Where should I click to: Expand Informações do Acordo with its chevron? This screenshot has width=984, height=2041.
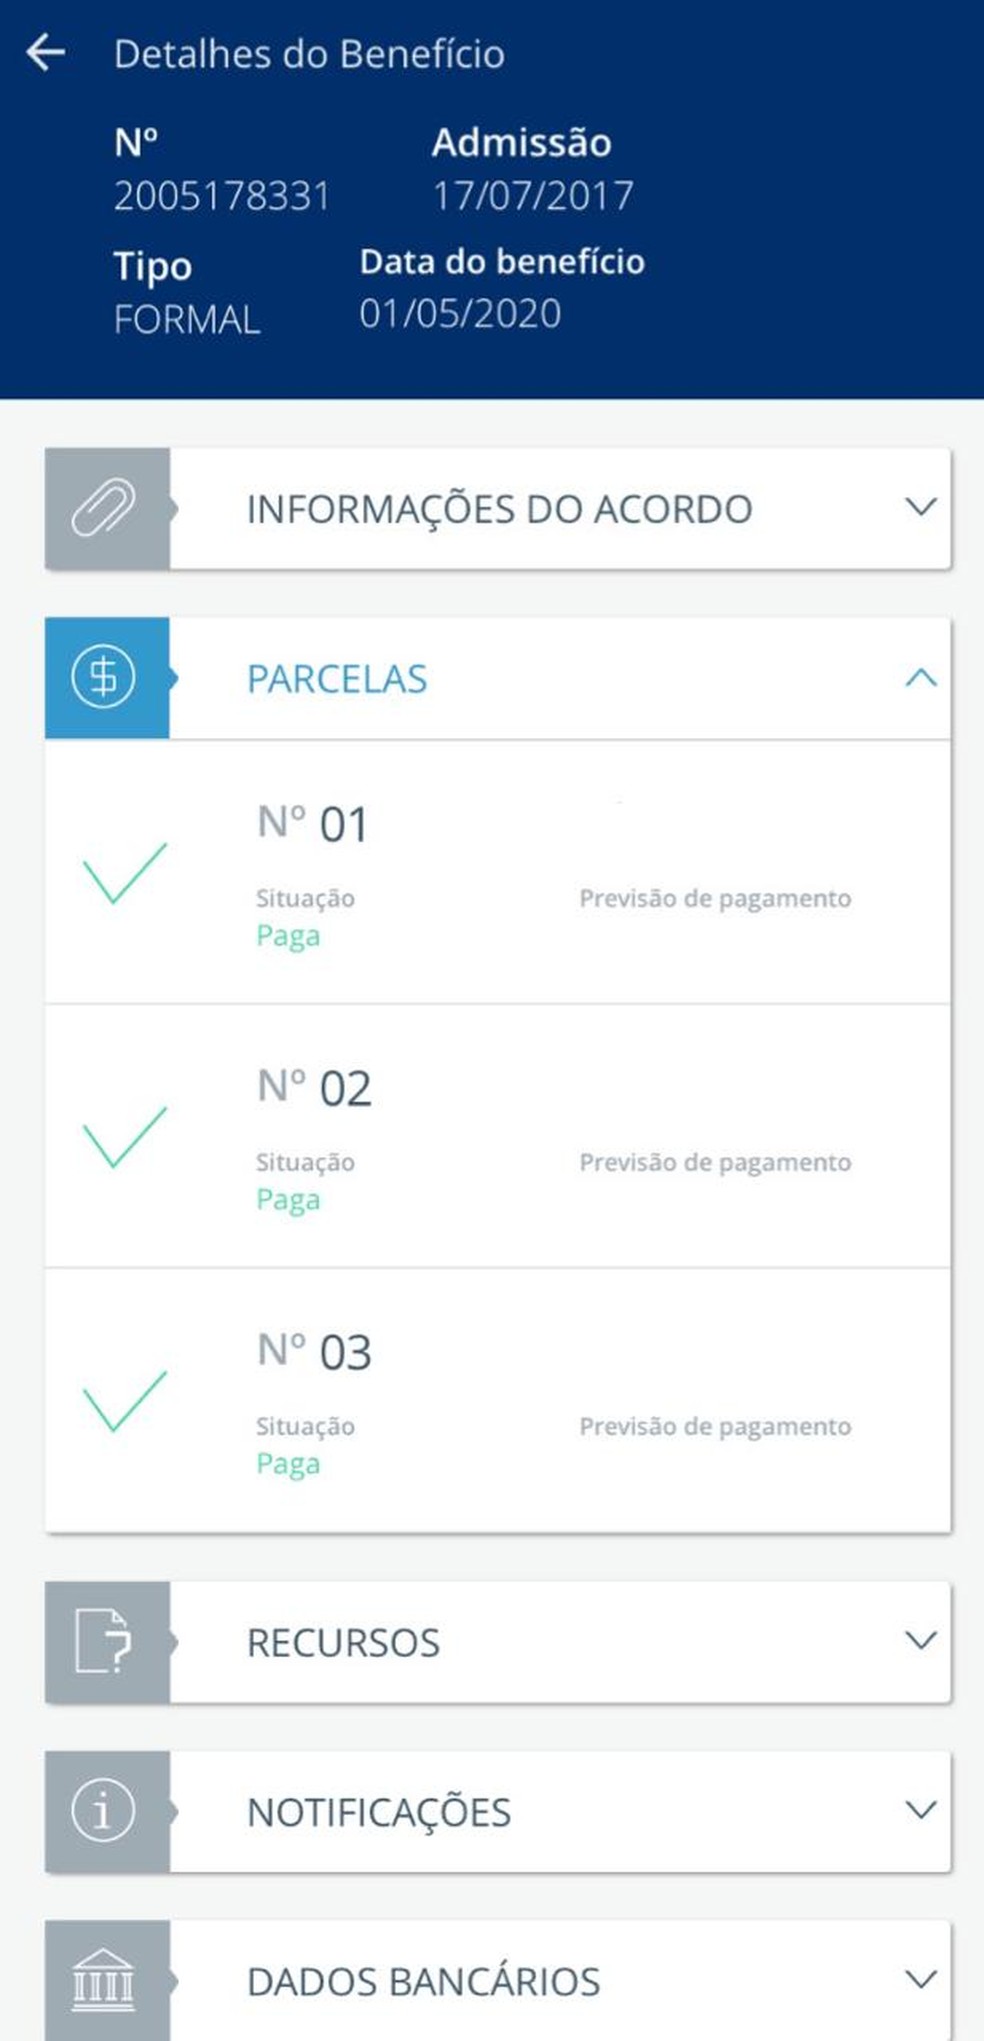point(920,507)
